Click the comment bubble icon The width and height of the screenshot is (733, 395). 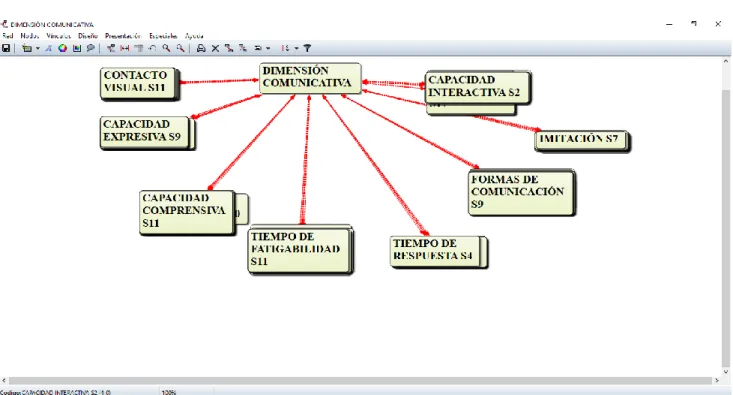click(91, 48)
